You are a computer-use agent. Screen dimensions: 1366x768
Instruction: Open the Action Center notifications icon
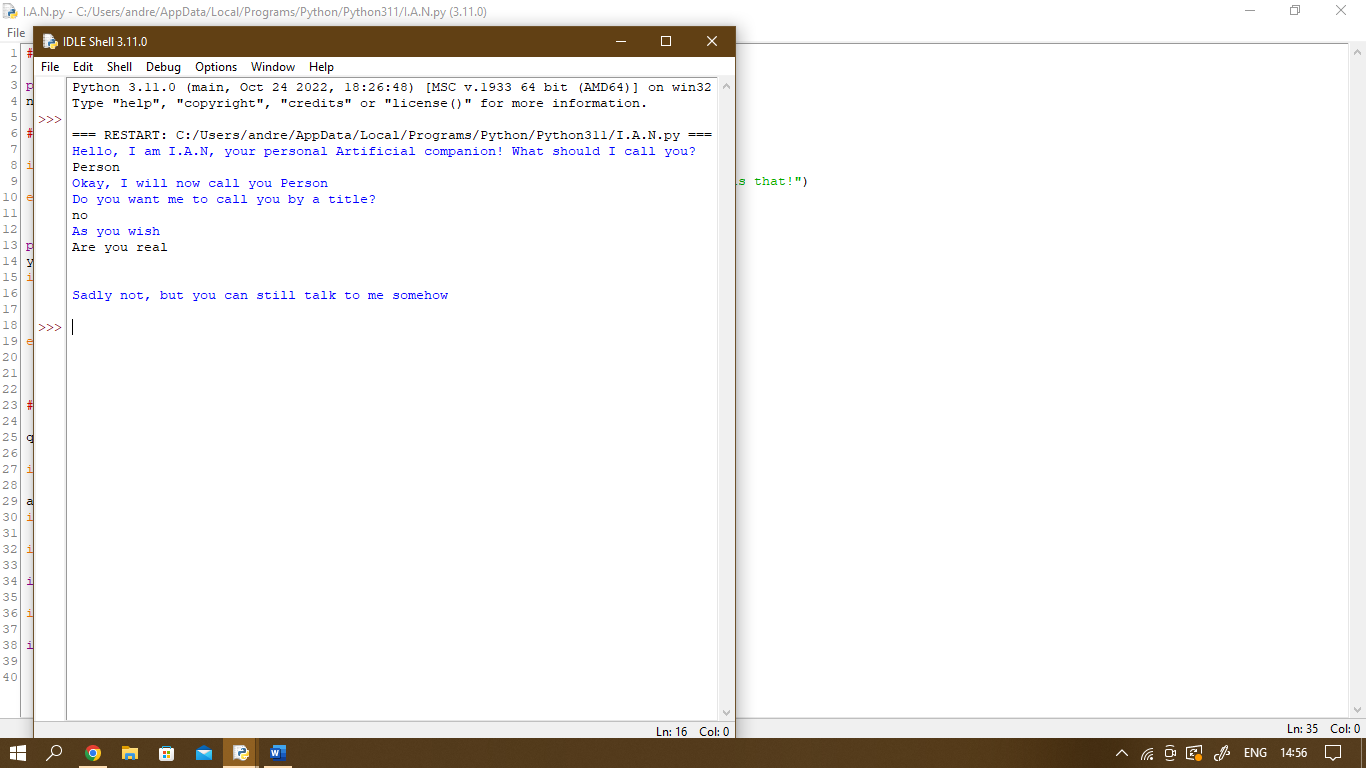coord(1333,753)
